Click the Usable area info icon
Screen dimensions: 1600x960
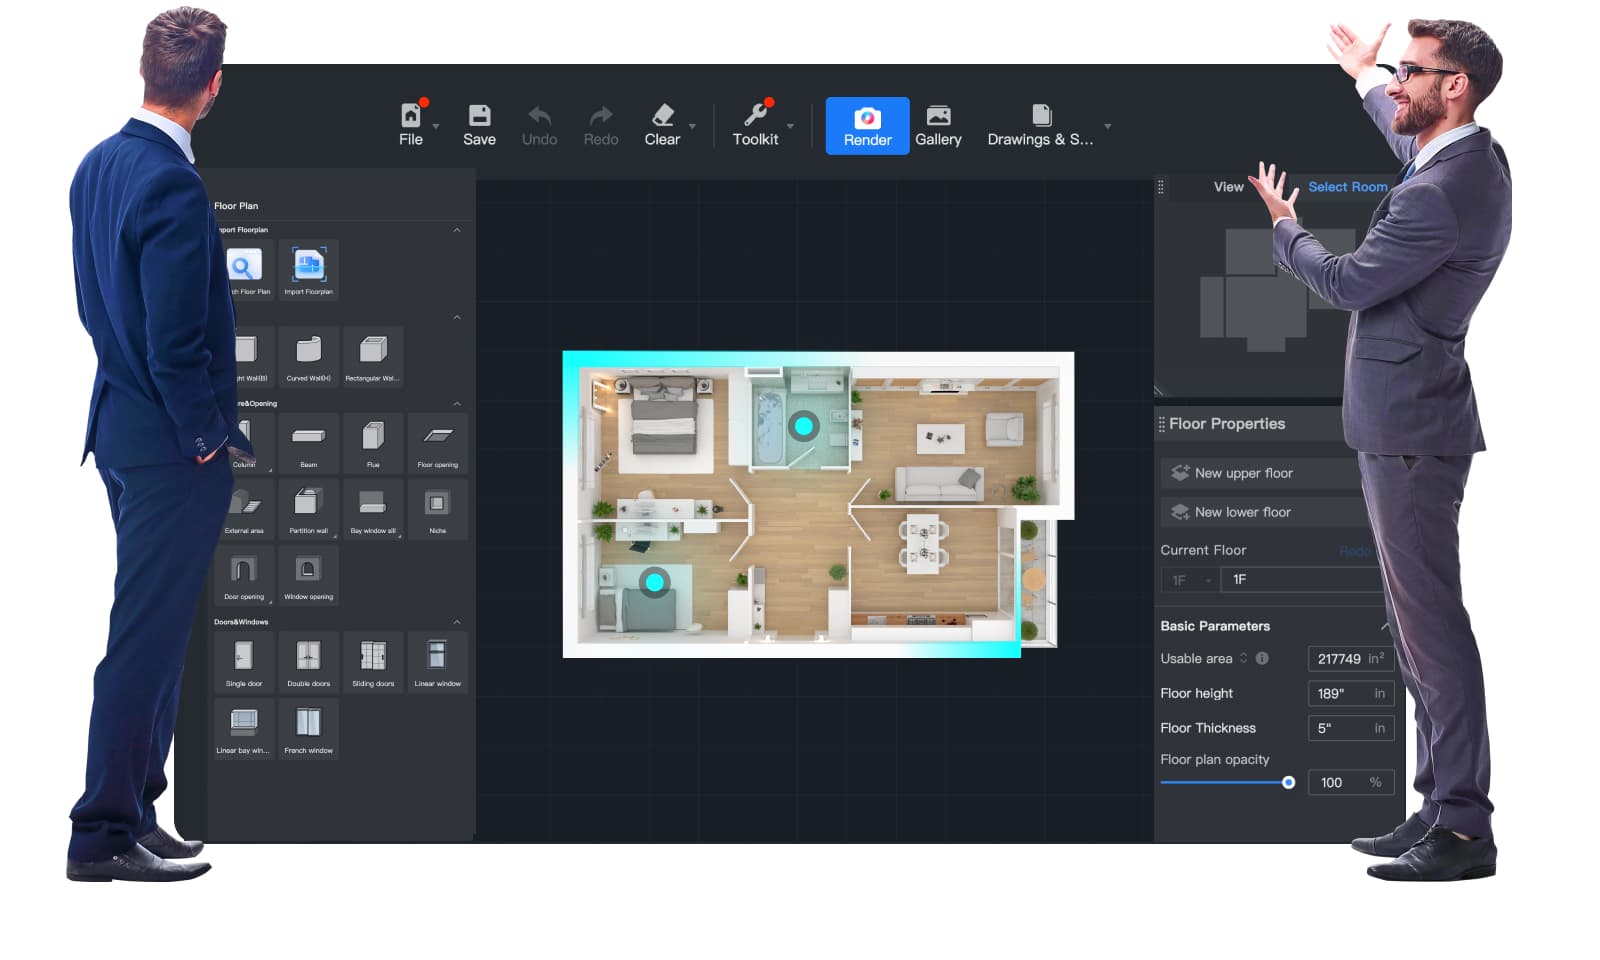click(x=1262, y=658)
